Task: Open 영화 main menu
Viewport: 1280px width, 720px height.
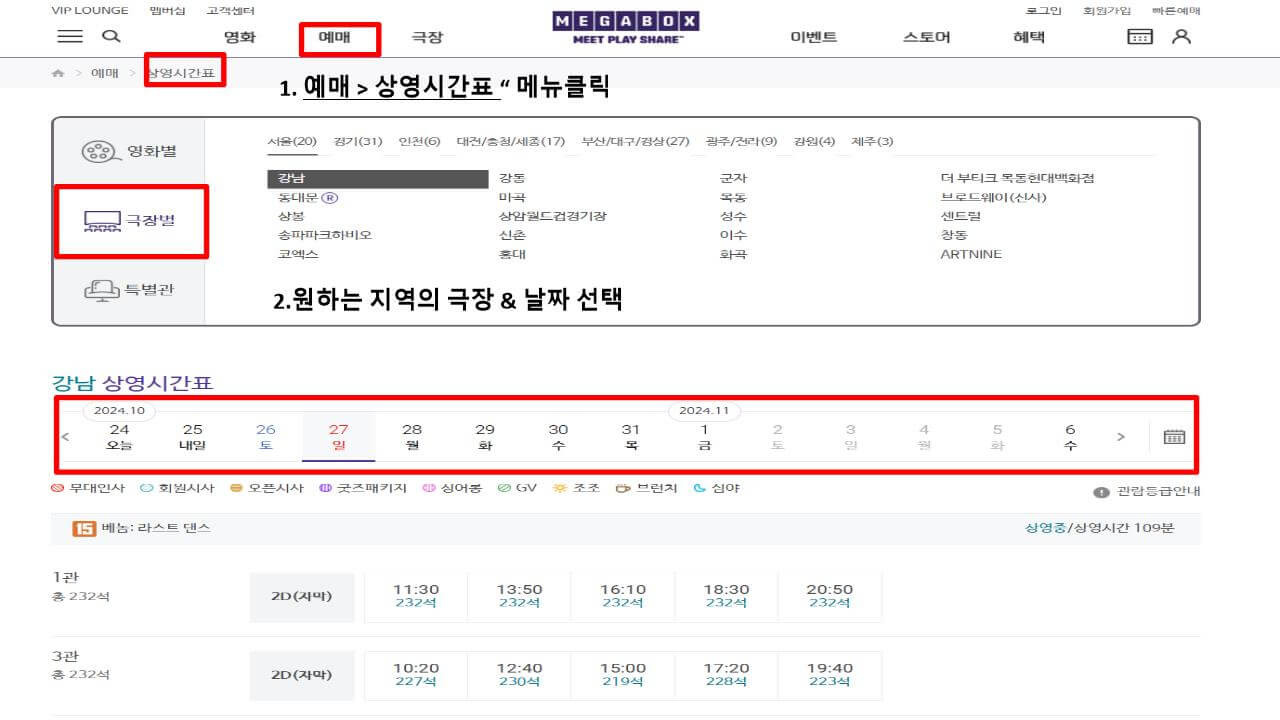Action: pos(240,37)
